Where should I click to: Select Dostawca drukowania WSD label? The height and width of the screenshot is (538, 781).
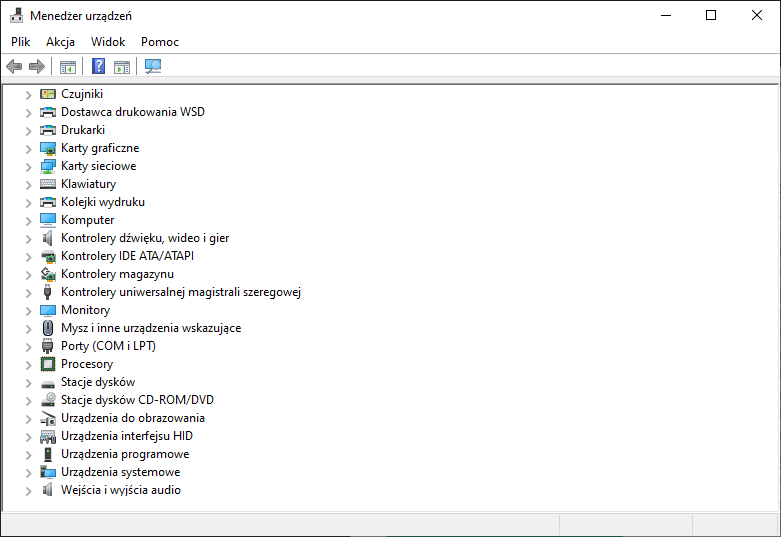click(x=132, y=112)
